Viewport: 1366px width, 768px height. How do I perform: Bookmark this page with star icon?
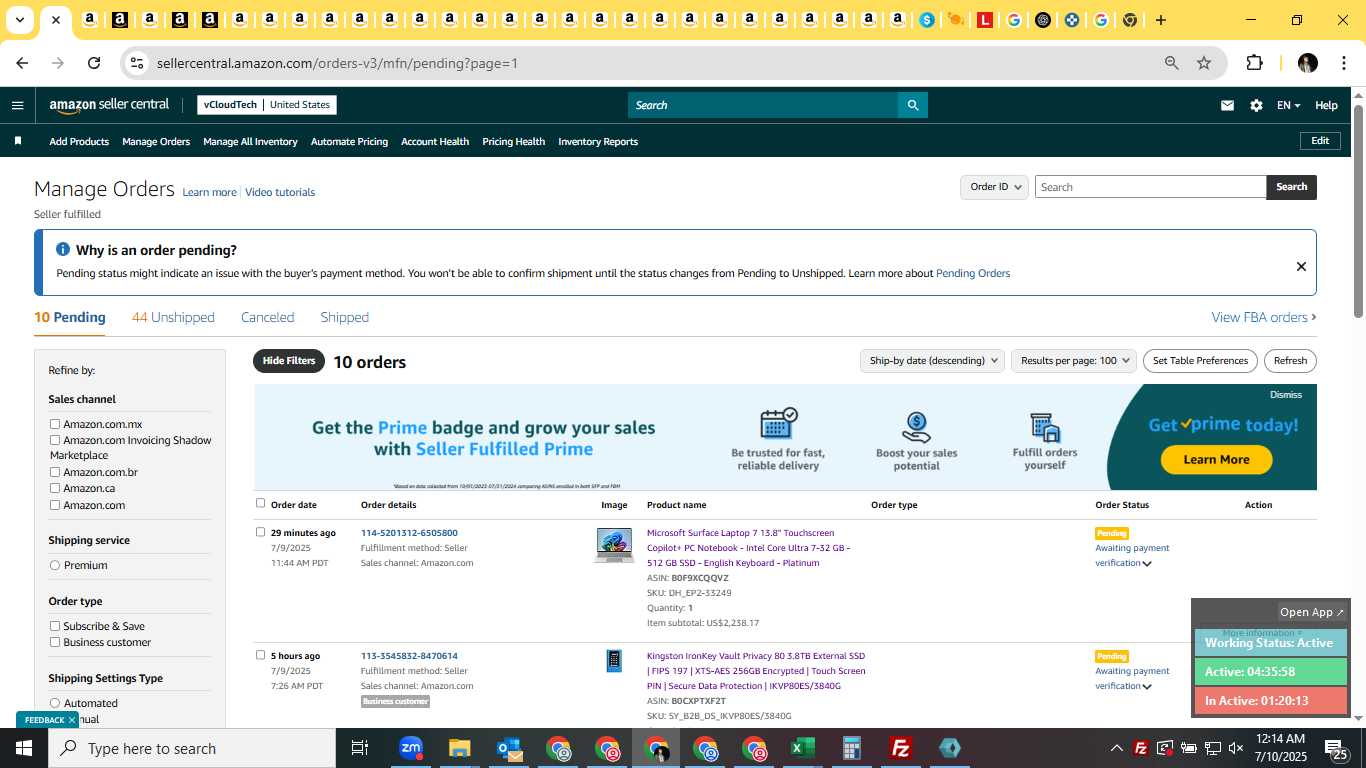tap(1204, 63)
